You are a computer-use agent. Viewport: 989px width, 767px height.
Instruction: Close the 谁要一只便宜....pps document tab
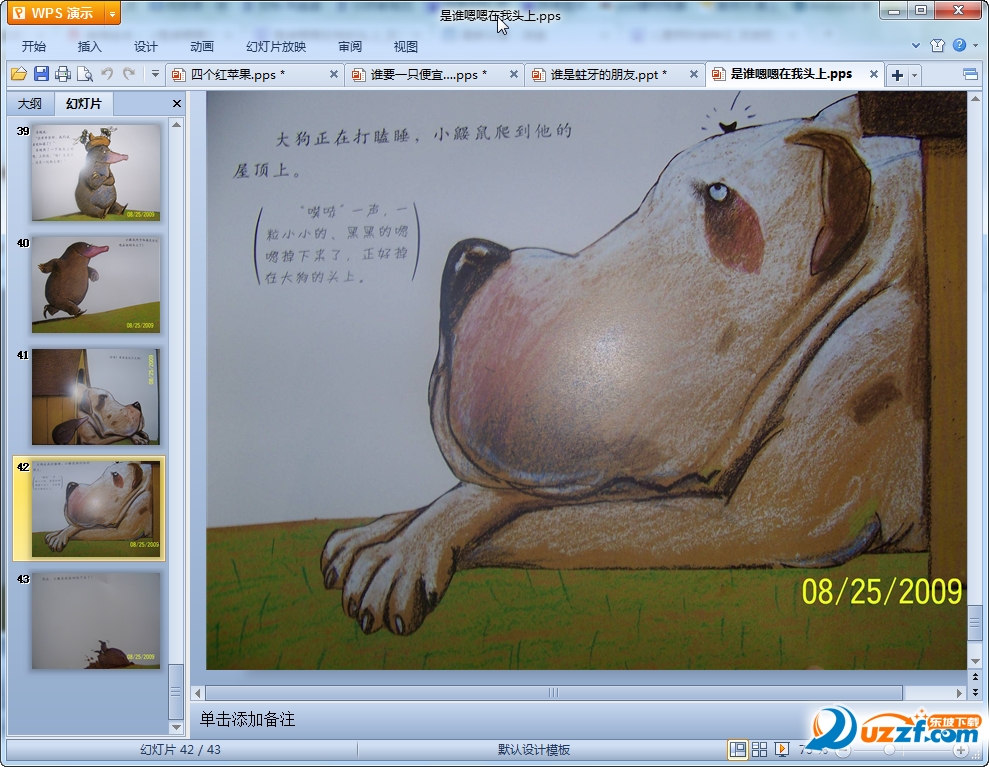[513, 74]
